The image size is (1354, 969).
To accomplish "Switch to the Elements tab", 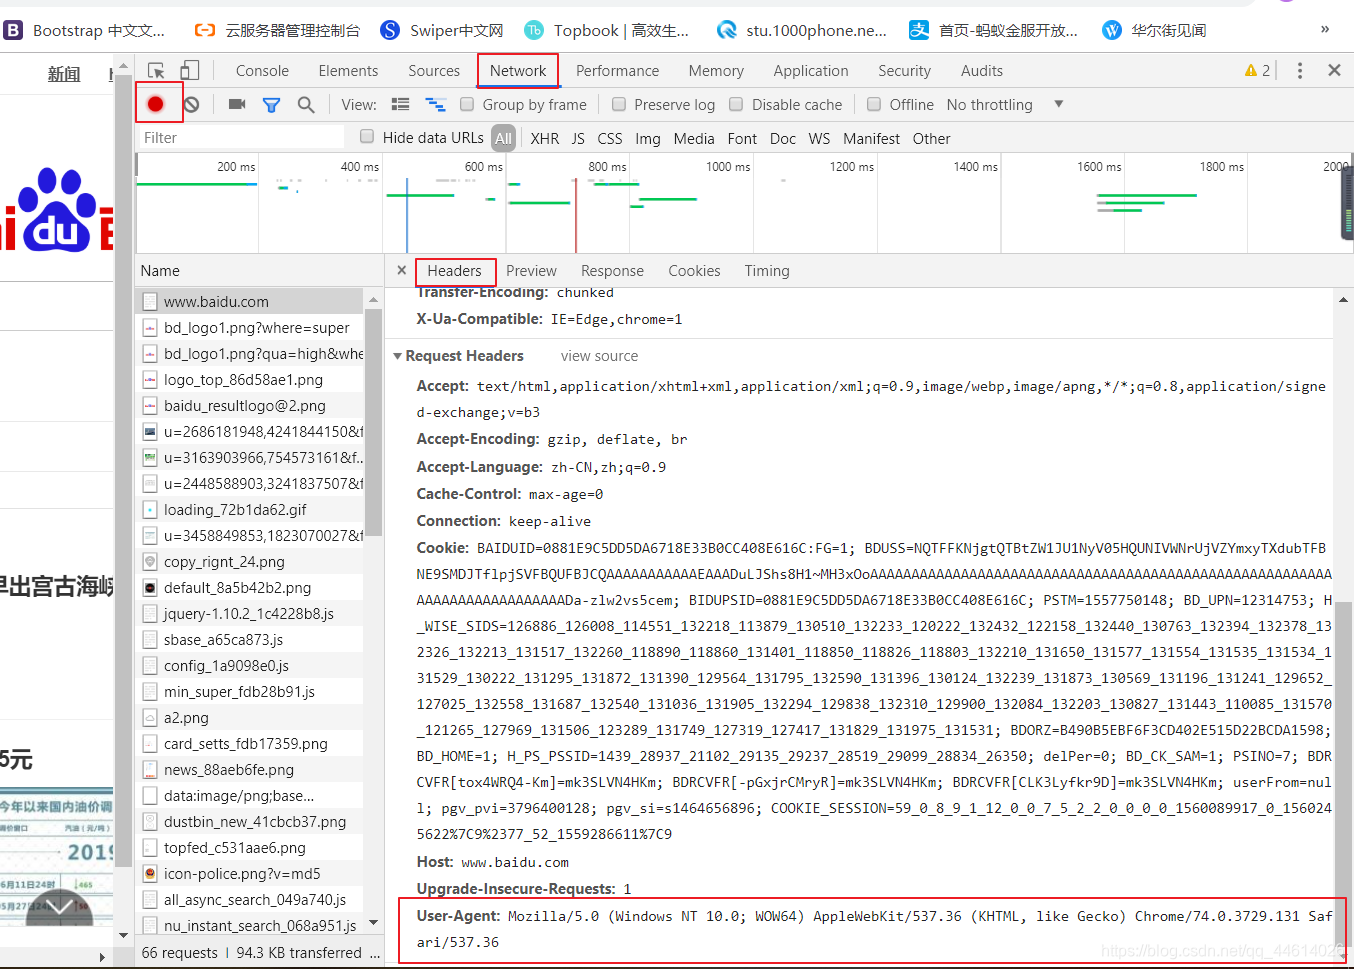I will (x=348, y=70).
